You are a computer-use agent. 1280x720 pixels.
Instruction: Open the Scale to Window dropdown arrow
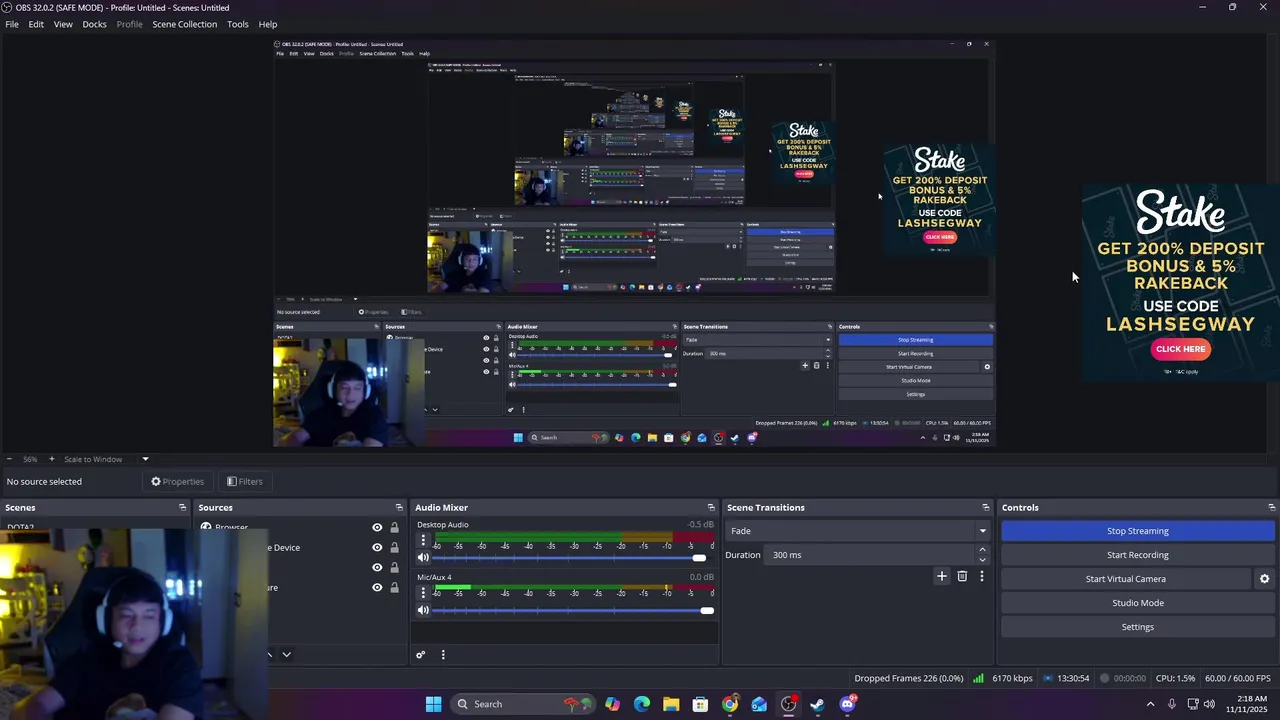click(x=145, y=459)
